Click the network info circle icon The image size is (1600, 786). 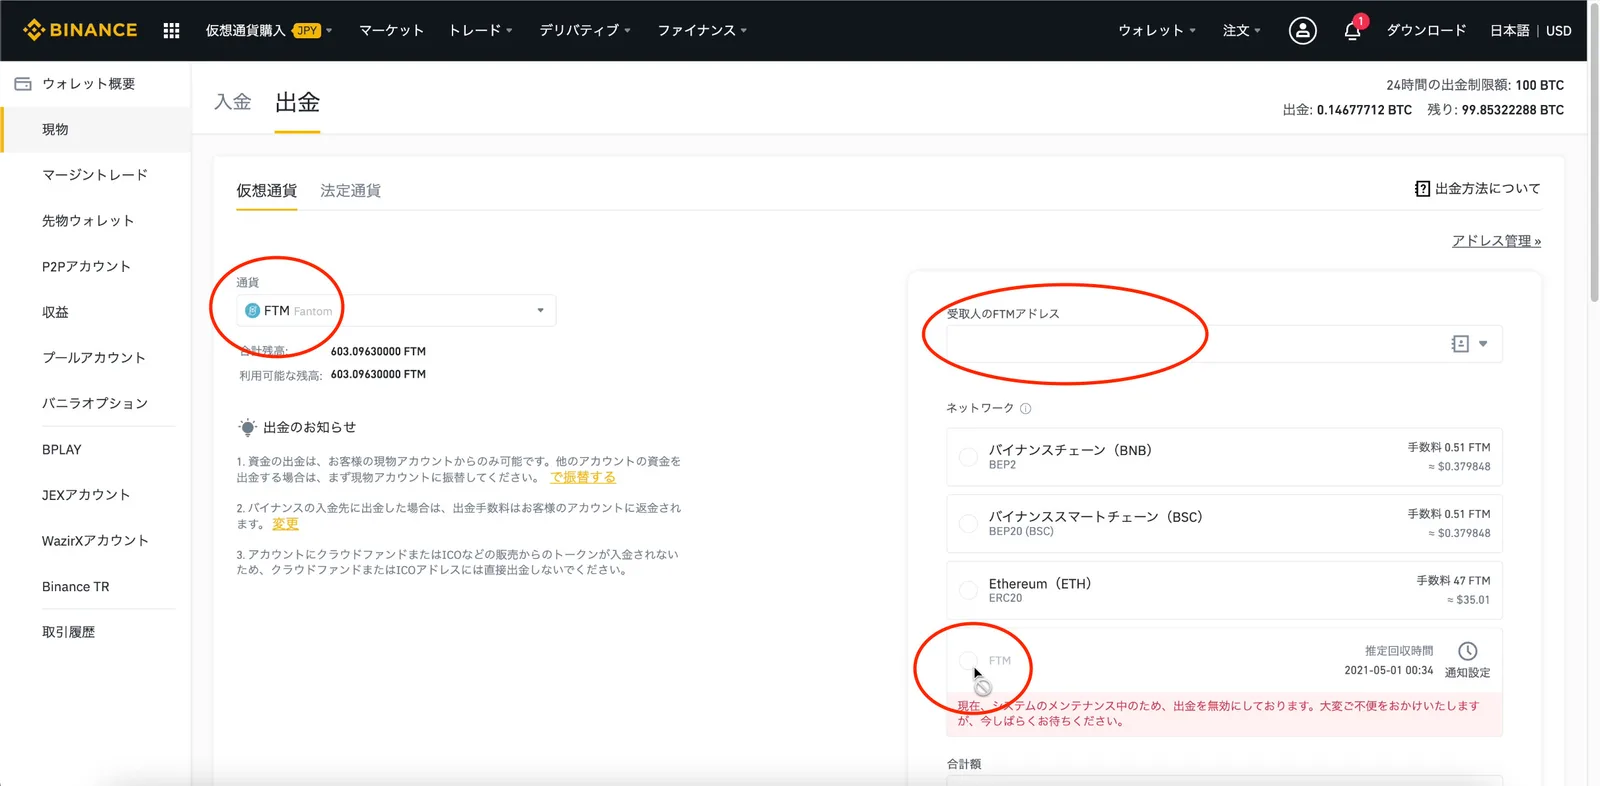click(1025, 408)
